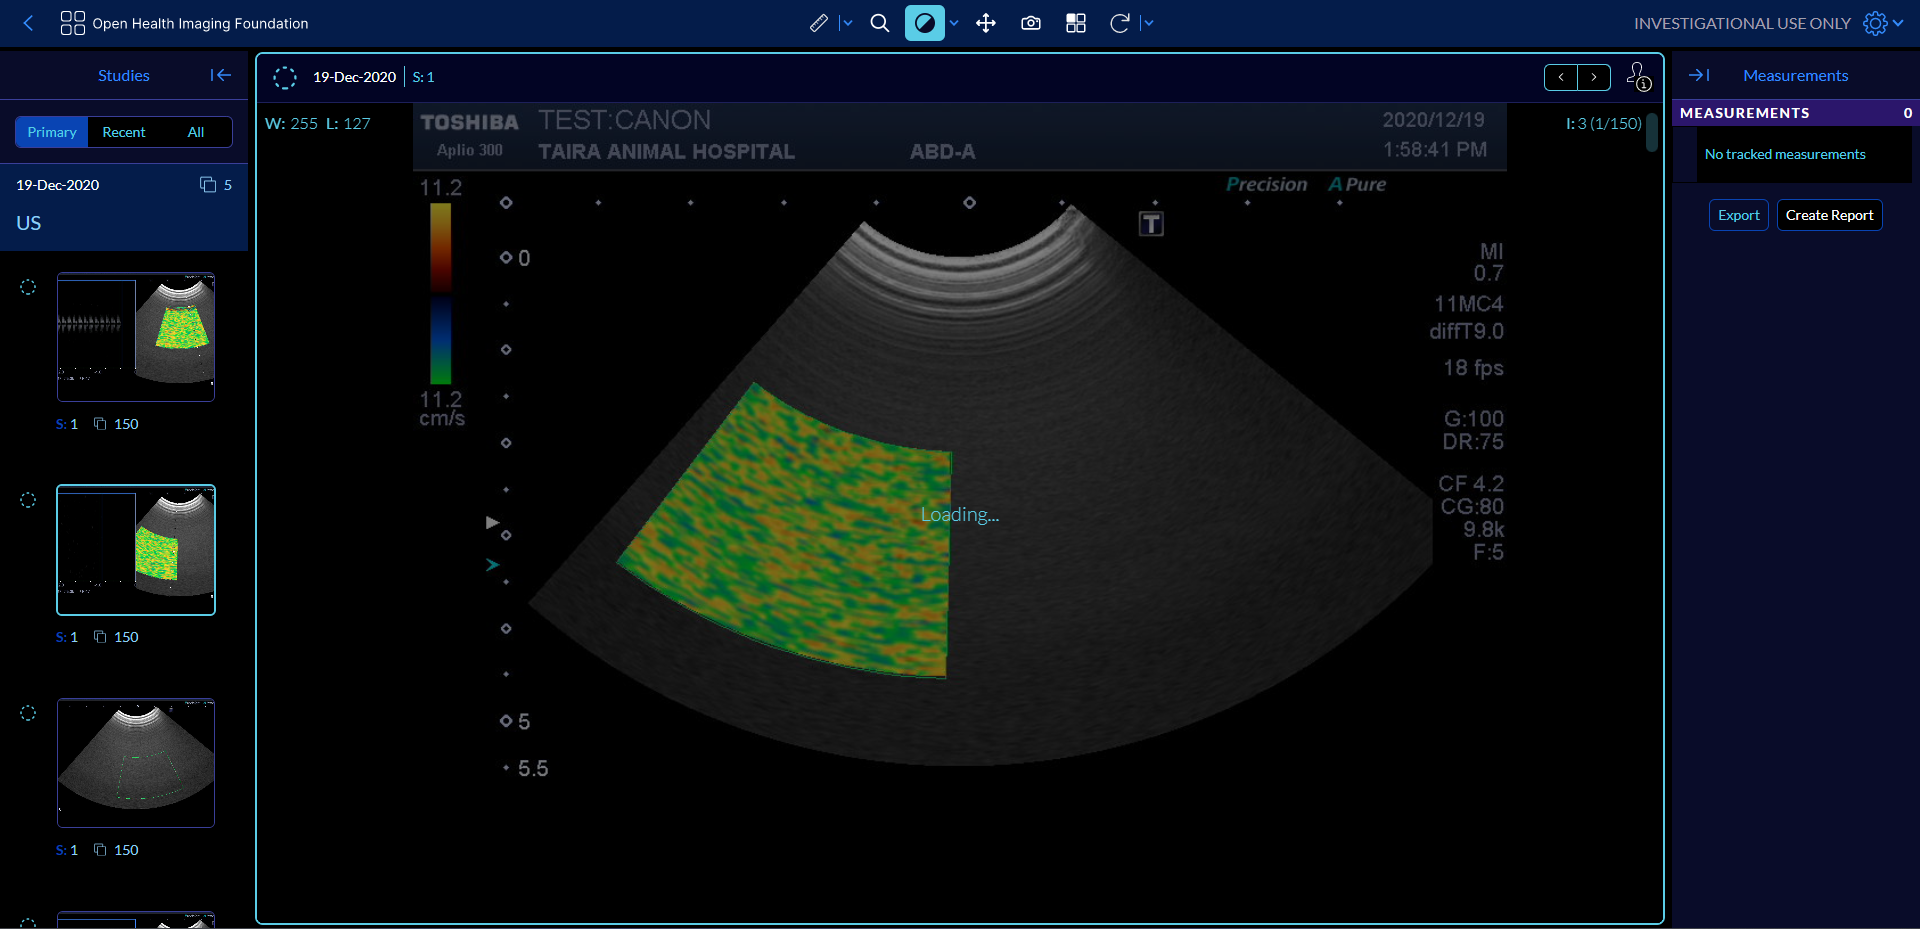Image resolution: width=1920 pixels, height=929 pixels.
Task: Click tracking circle beside first thumbnail
Action: 28,287
